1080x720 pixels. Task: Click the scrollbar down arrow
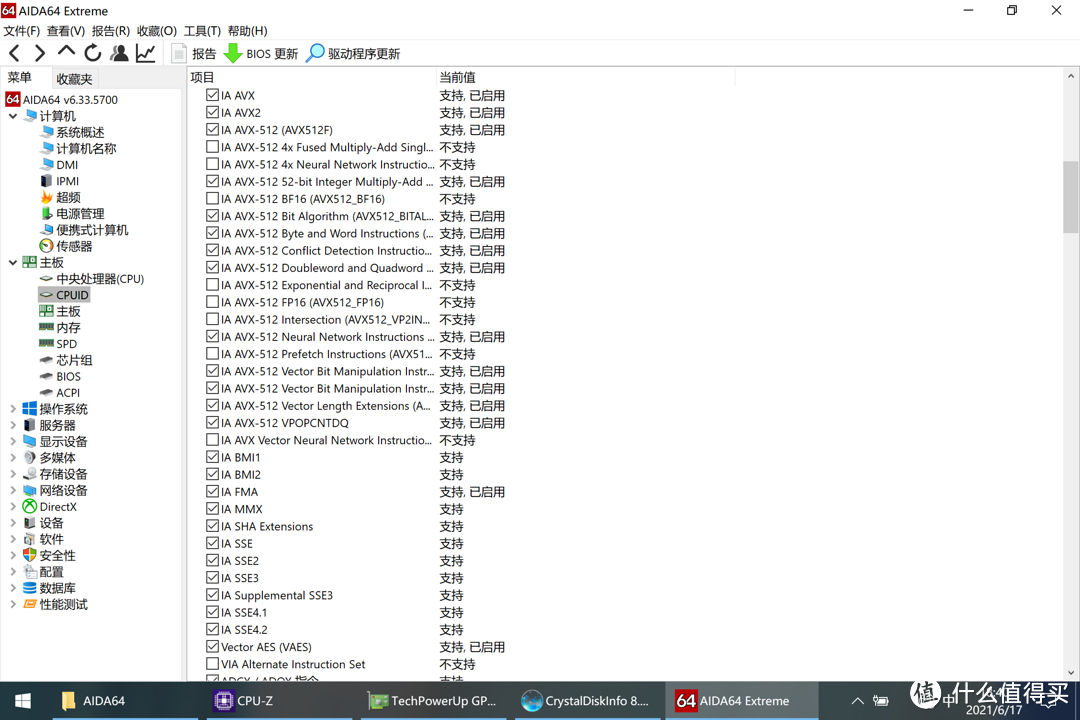click(x=1070, y=672)
